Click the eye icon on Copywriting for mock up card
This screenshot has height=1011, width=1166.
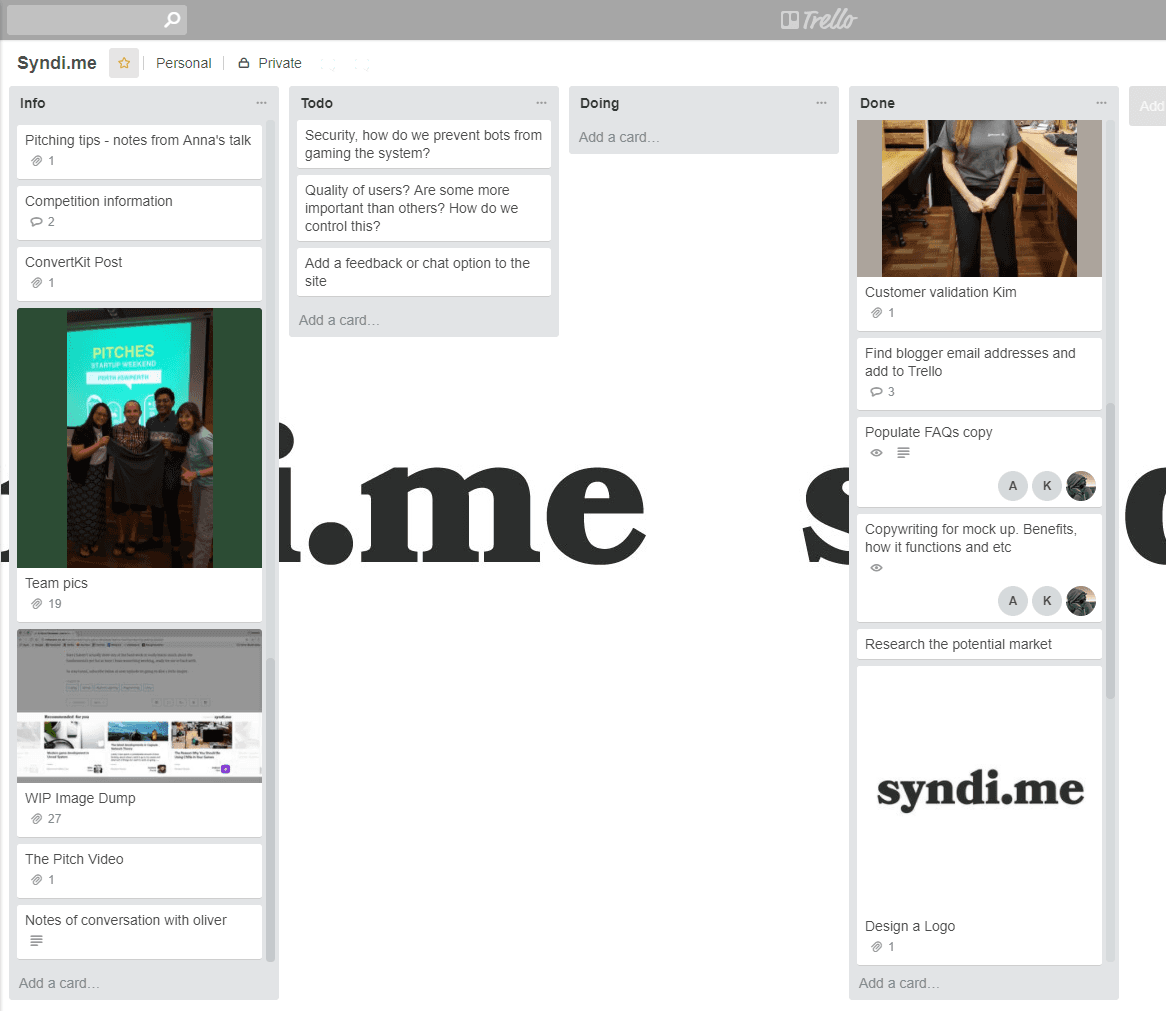[877, 568]
